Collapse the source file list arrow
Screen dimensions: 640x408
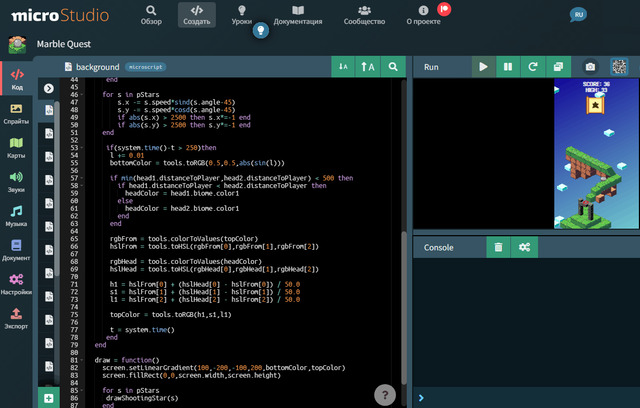(x=49, y=89)
